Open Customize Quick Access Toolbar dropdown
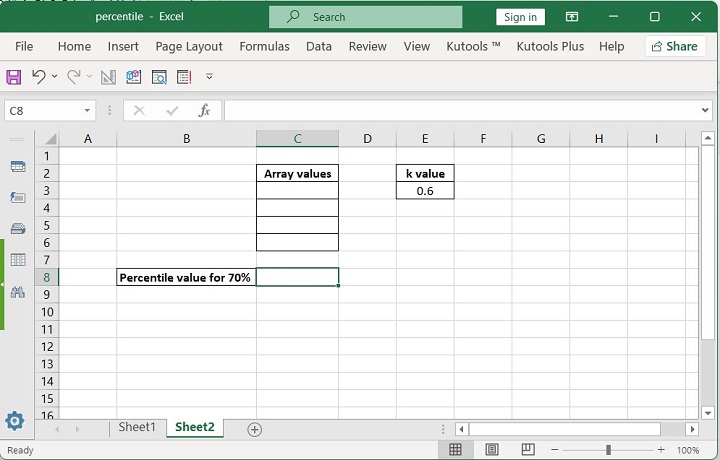The width and height of the screenshot is (720, 460). click(x=209, y=77)
